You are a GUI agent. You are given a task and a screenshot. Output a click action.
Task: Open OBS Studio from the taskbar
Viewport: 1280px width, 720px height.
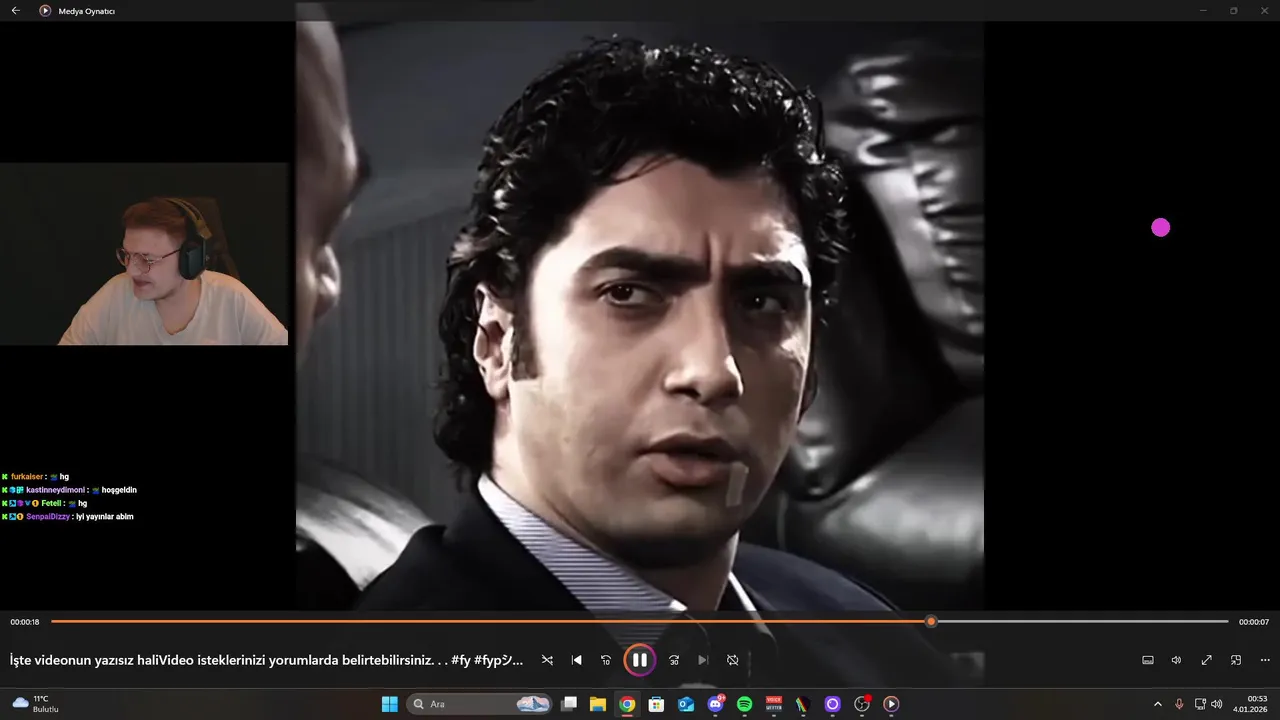click(x=862, y=704)
